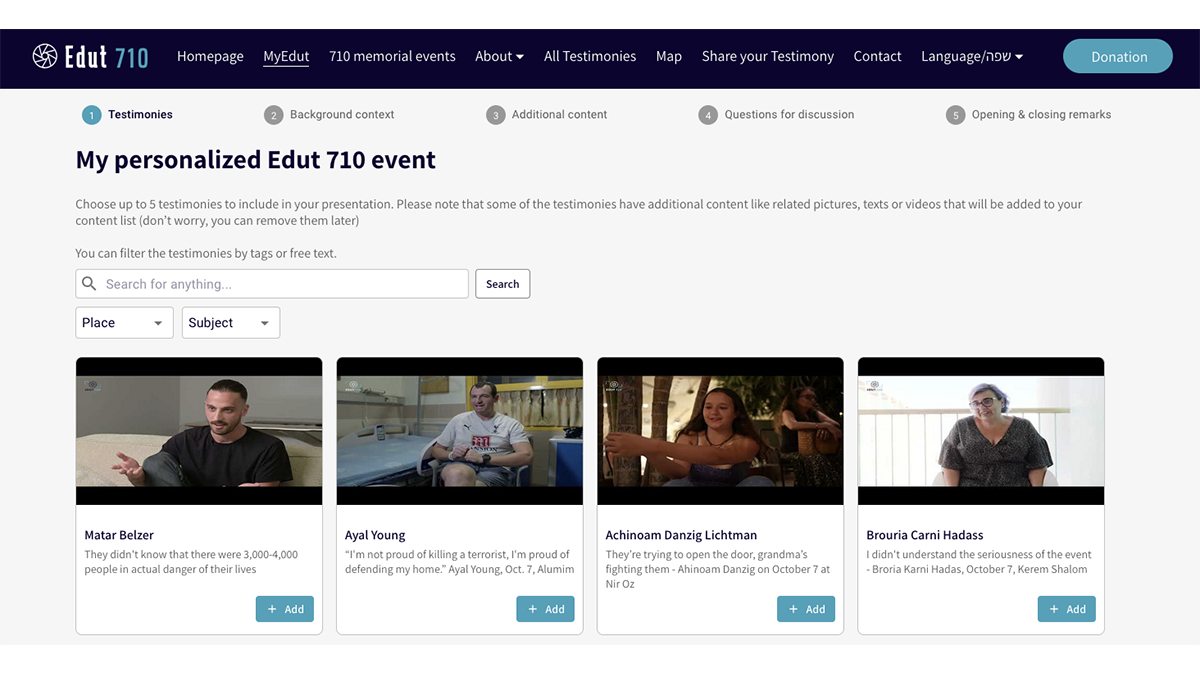
Task: Click the Search button
Action: (x=502, y=284)
